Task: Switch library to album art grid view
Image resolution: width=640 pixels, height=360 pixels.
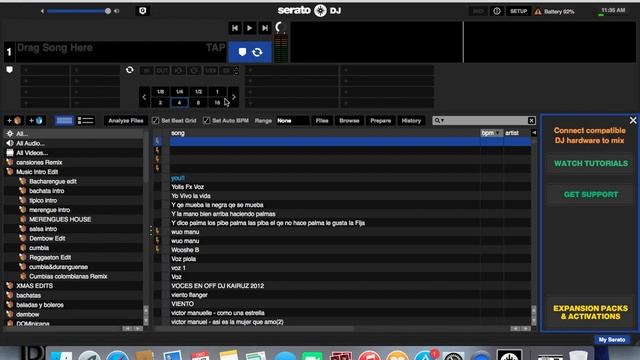Action: pyautogui.click(x=64, y=120)
